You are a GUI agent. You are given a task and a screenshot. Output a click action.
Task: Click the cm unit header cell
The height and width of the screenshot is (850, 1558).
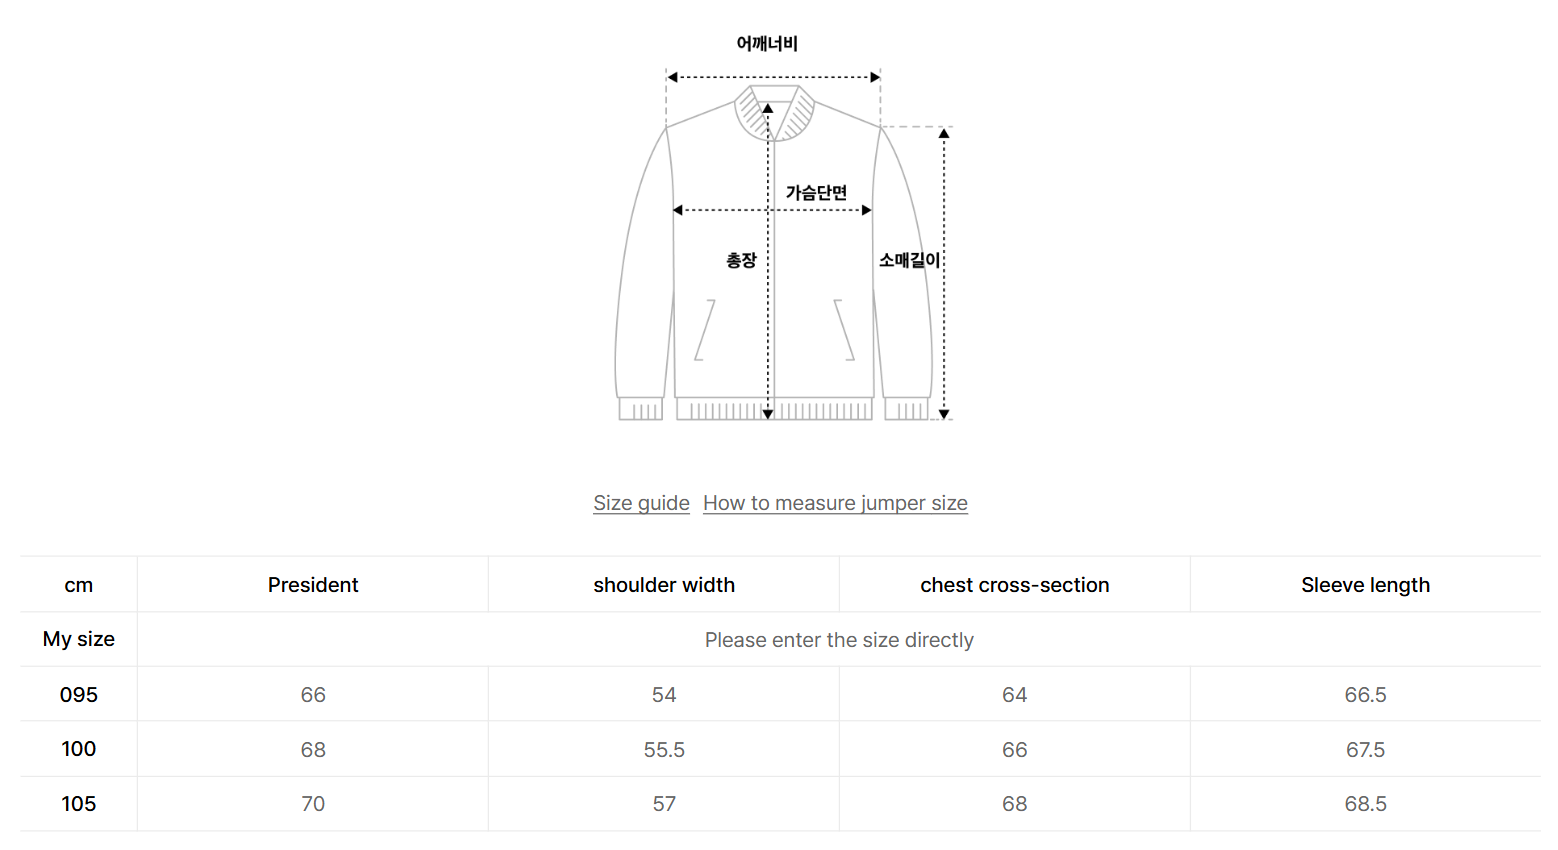78,585
